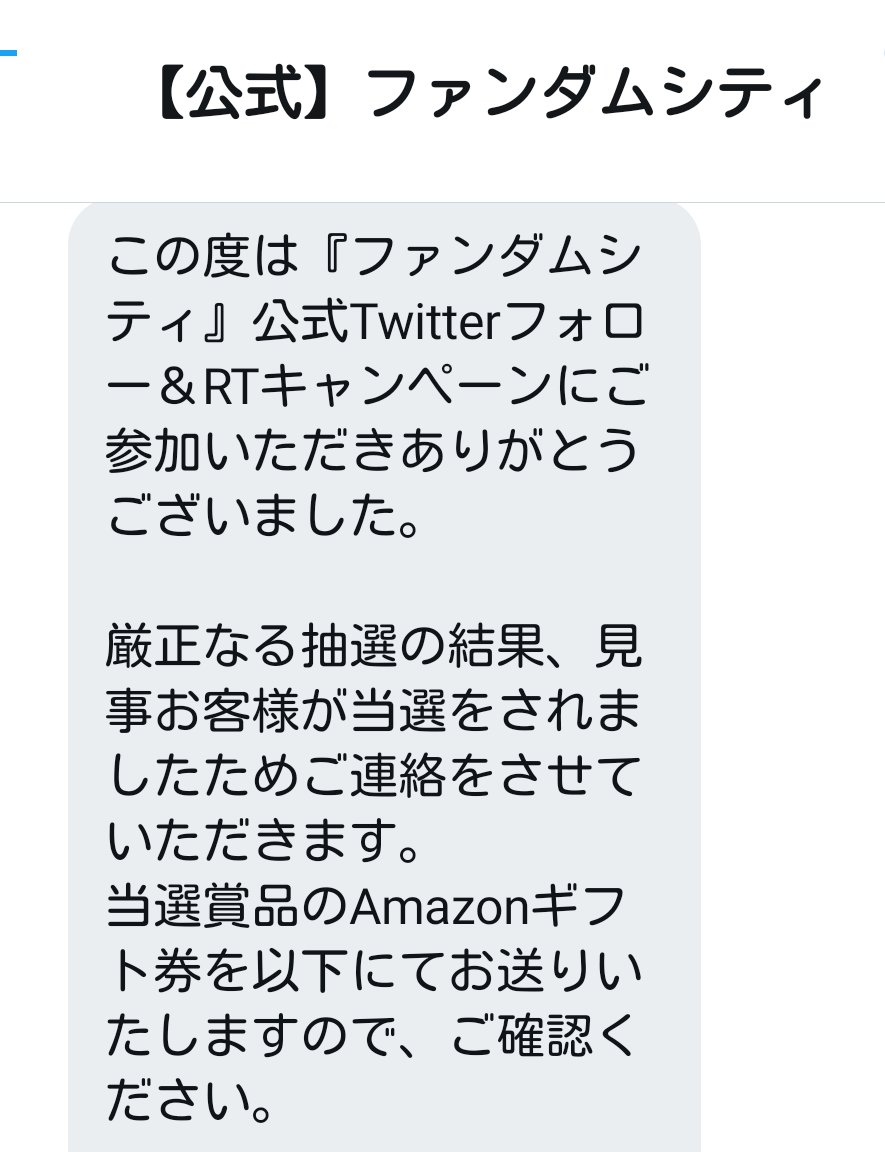Tap the &RTキャンペーン text line
Image resolution: width=885 pixels, height=1152 pixels.
click(x=375, y=386)
